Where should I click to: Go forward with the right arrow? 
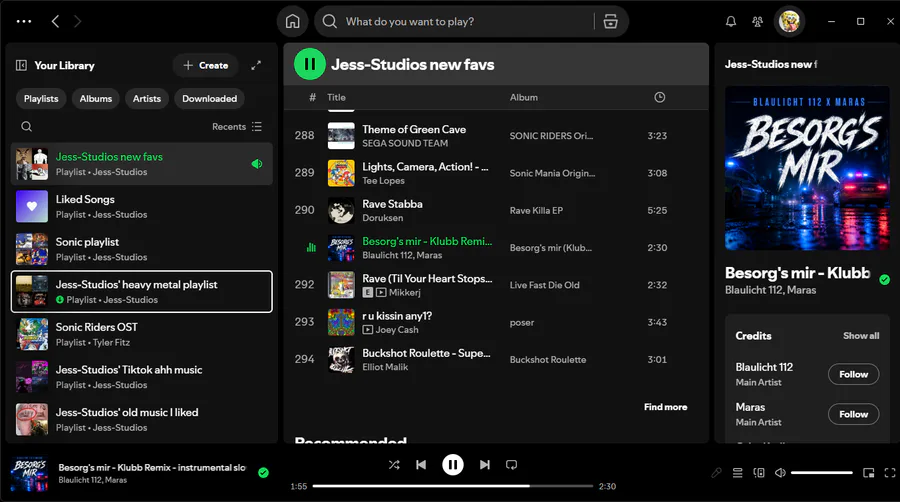pos(77,21)
